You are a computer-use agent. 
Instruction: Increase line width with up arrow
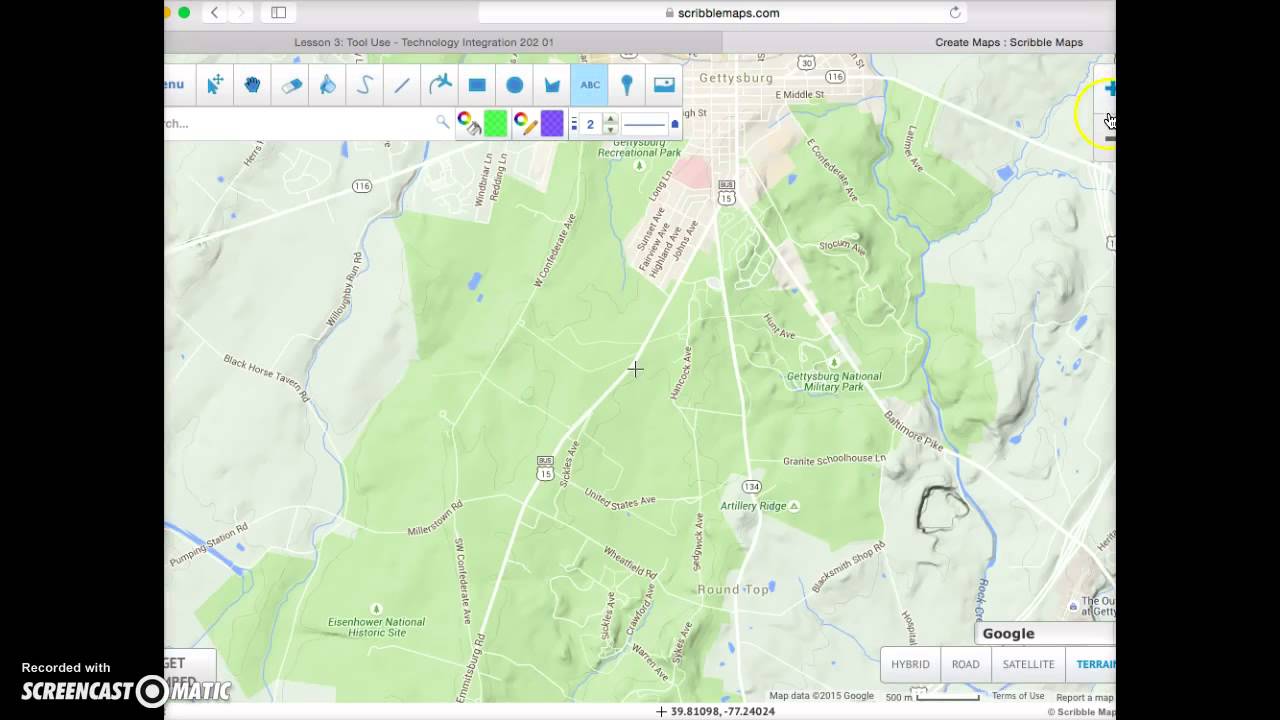(610, 118)
